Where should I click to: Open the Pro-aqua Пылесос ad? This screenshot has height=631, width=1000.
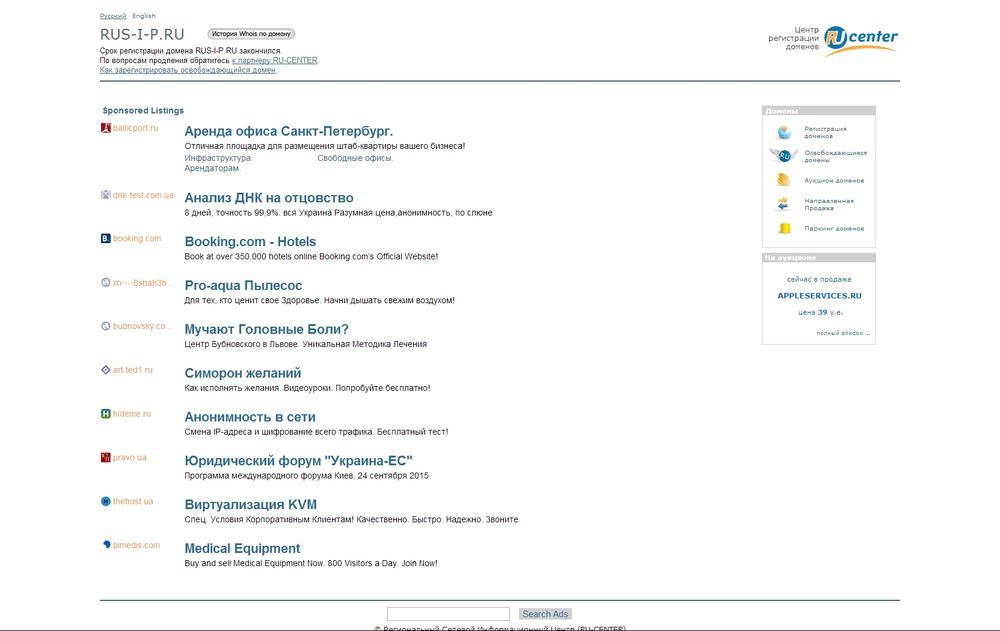tap(243, 286)
